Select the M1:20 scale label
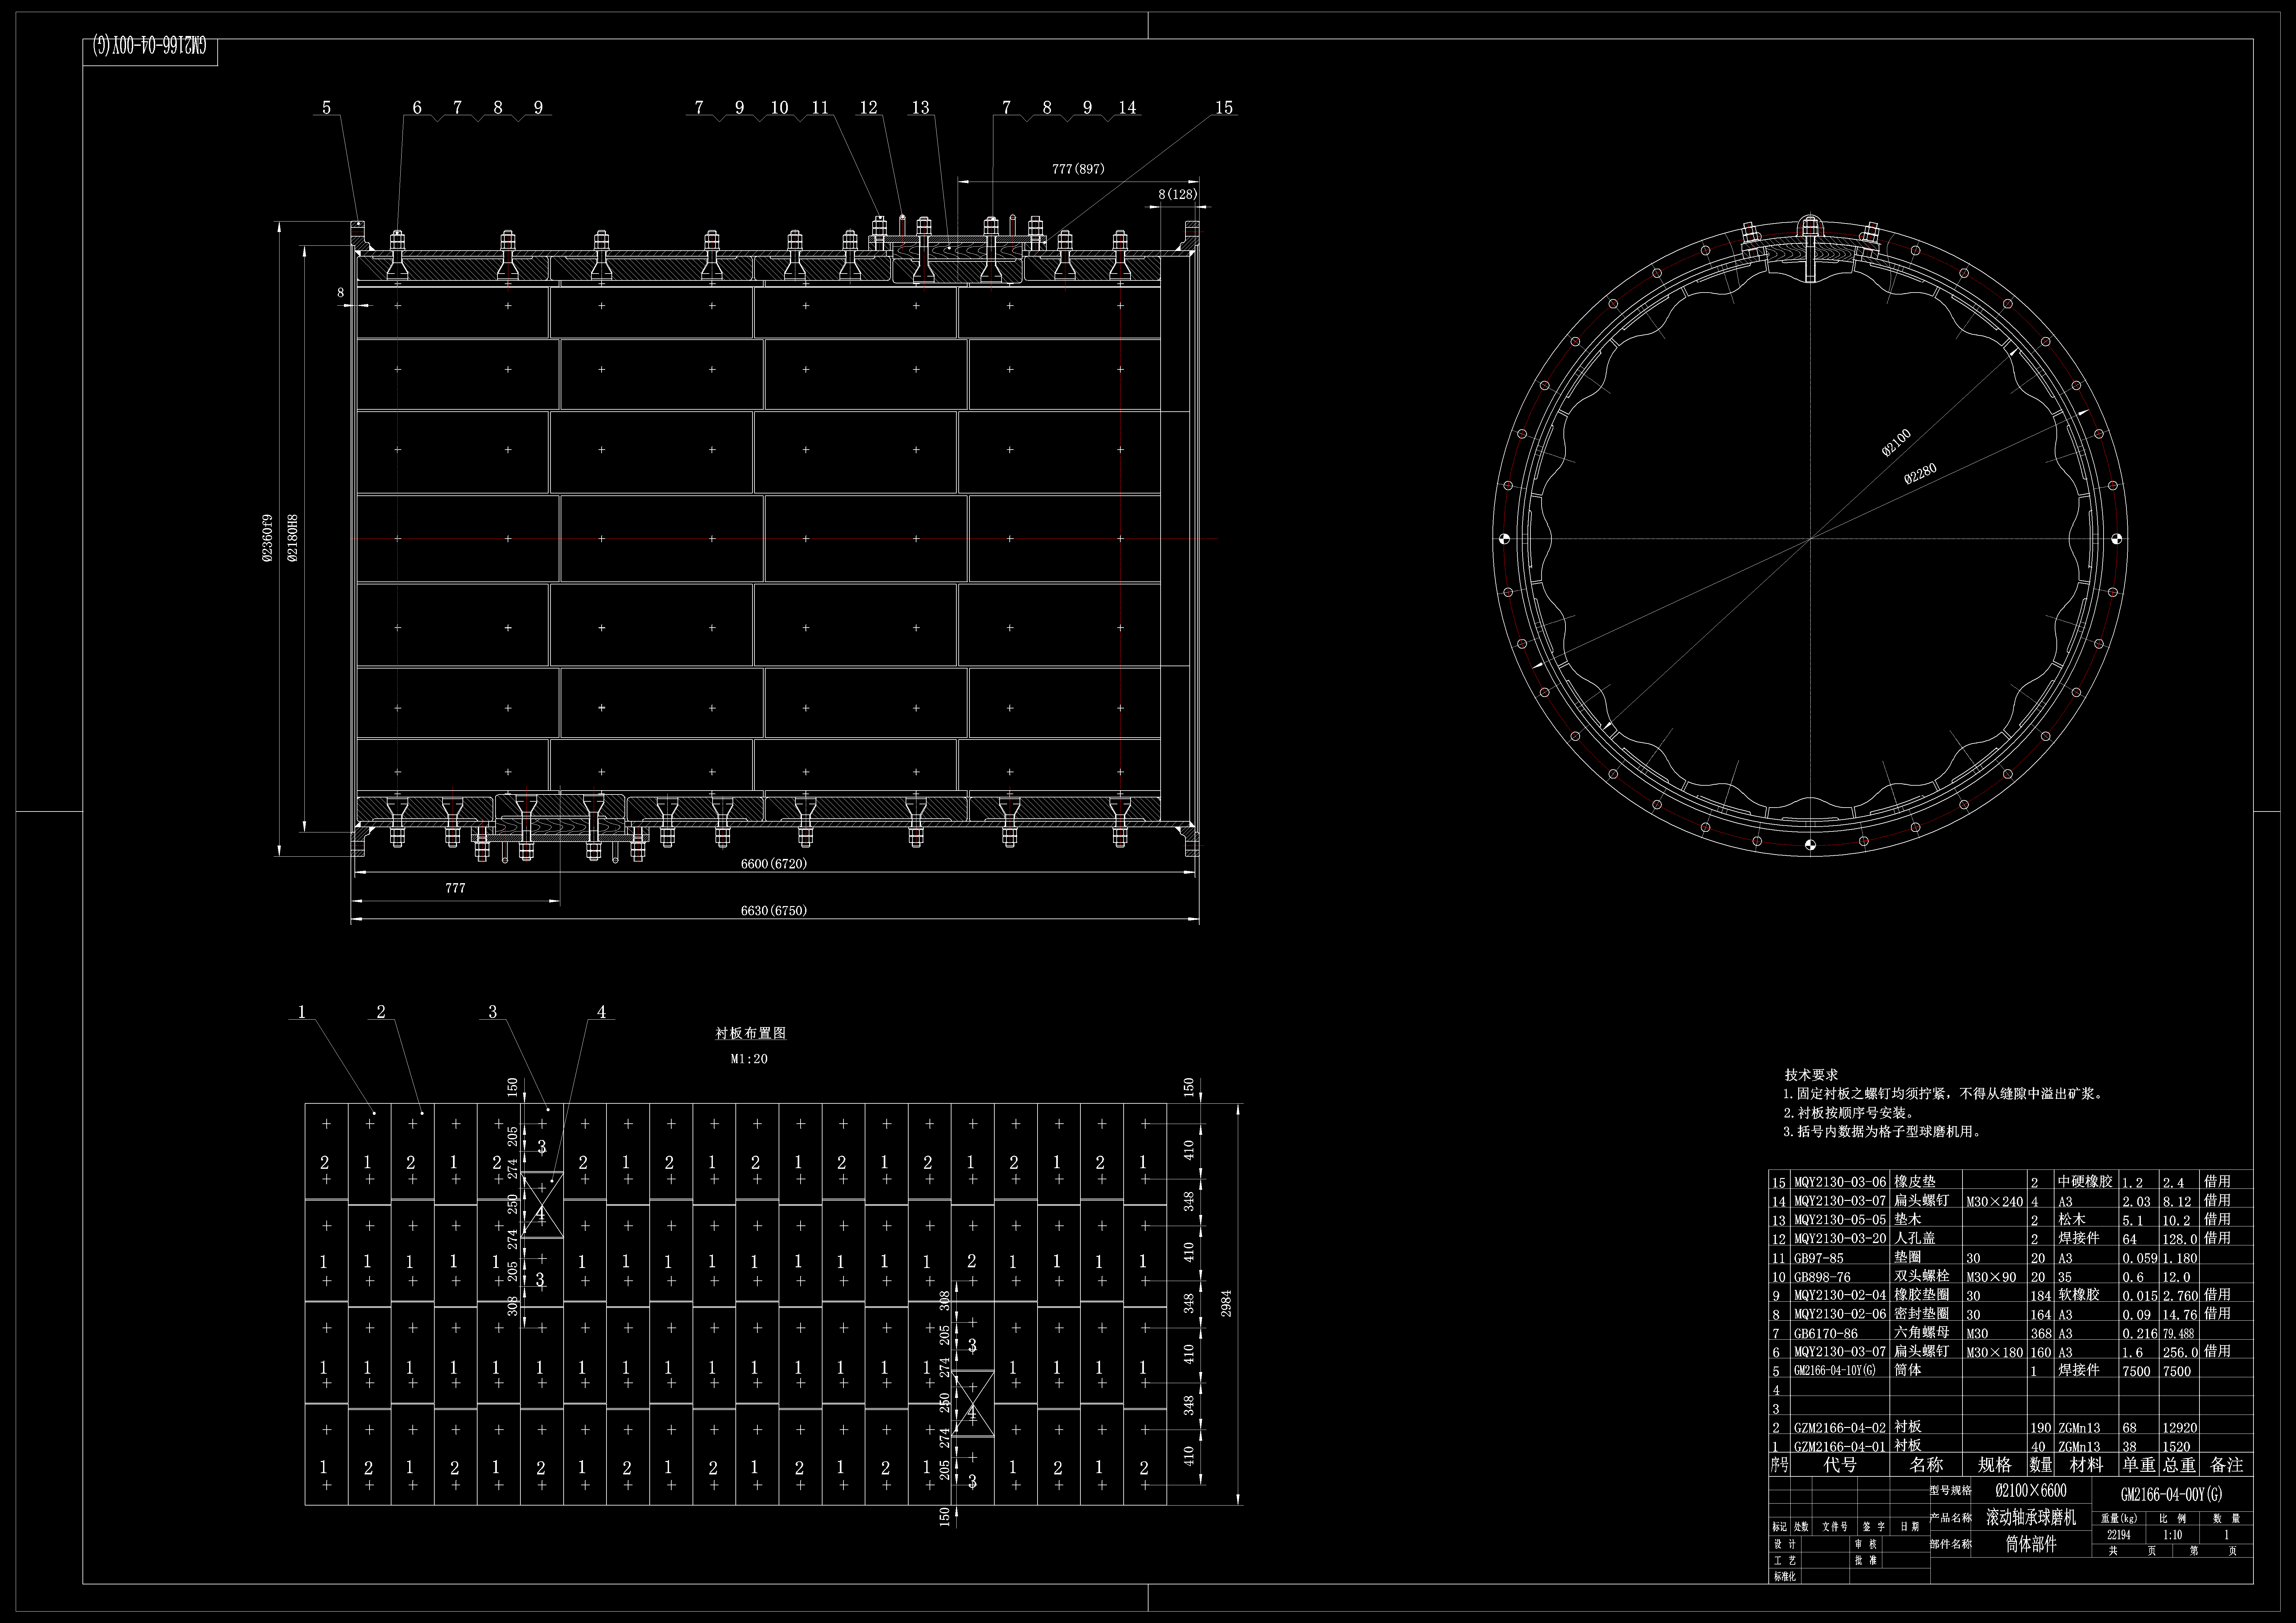Viewport: 2296px width, 1623px height. (x=749, y=1059)
